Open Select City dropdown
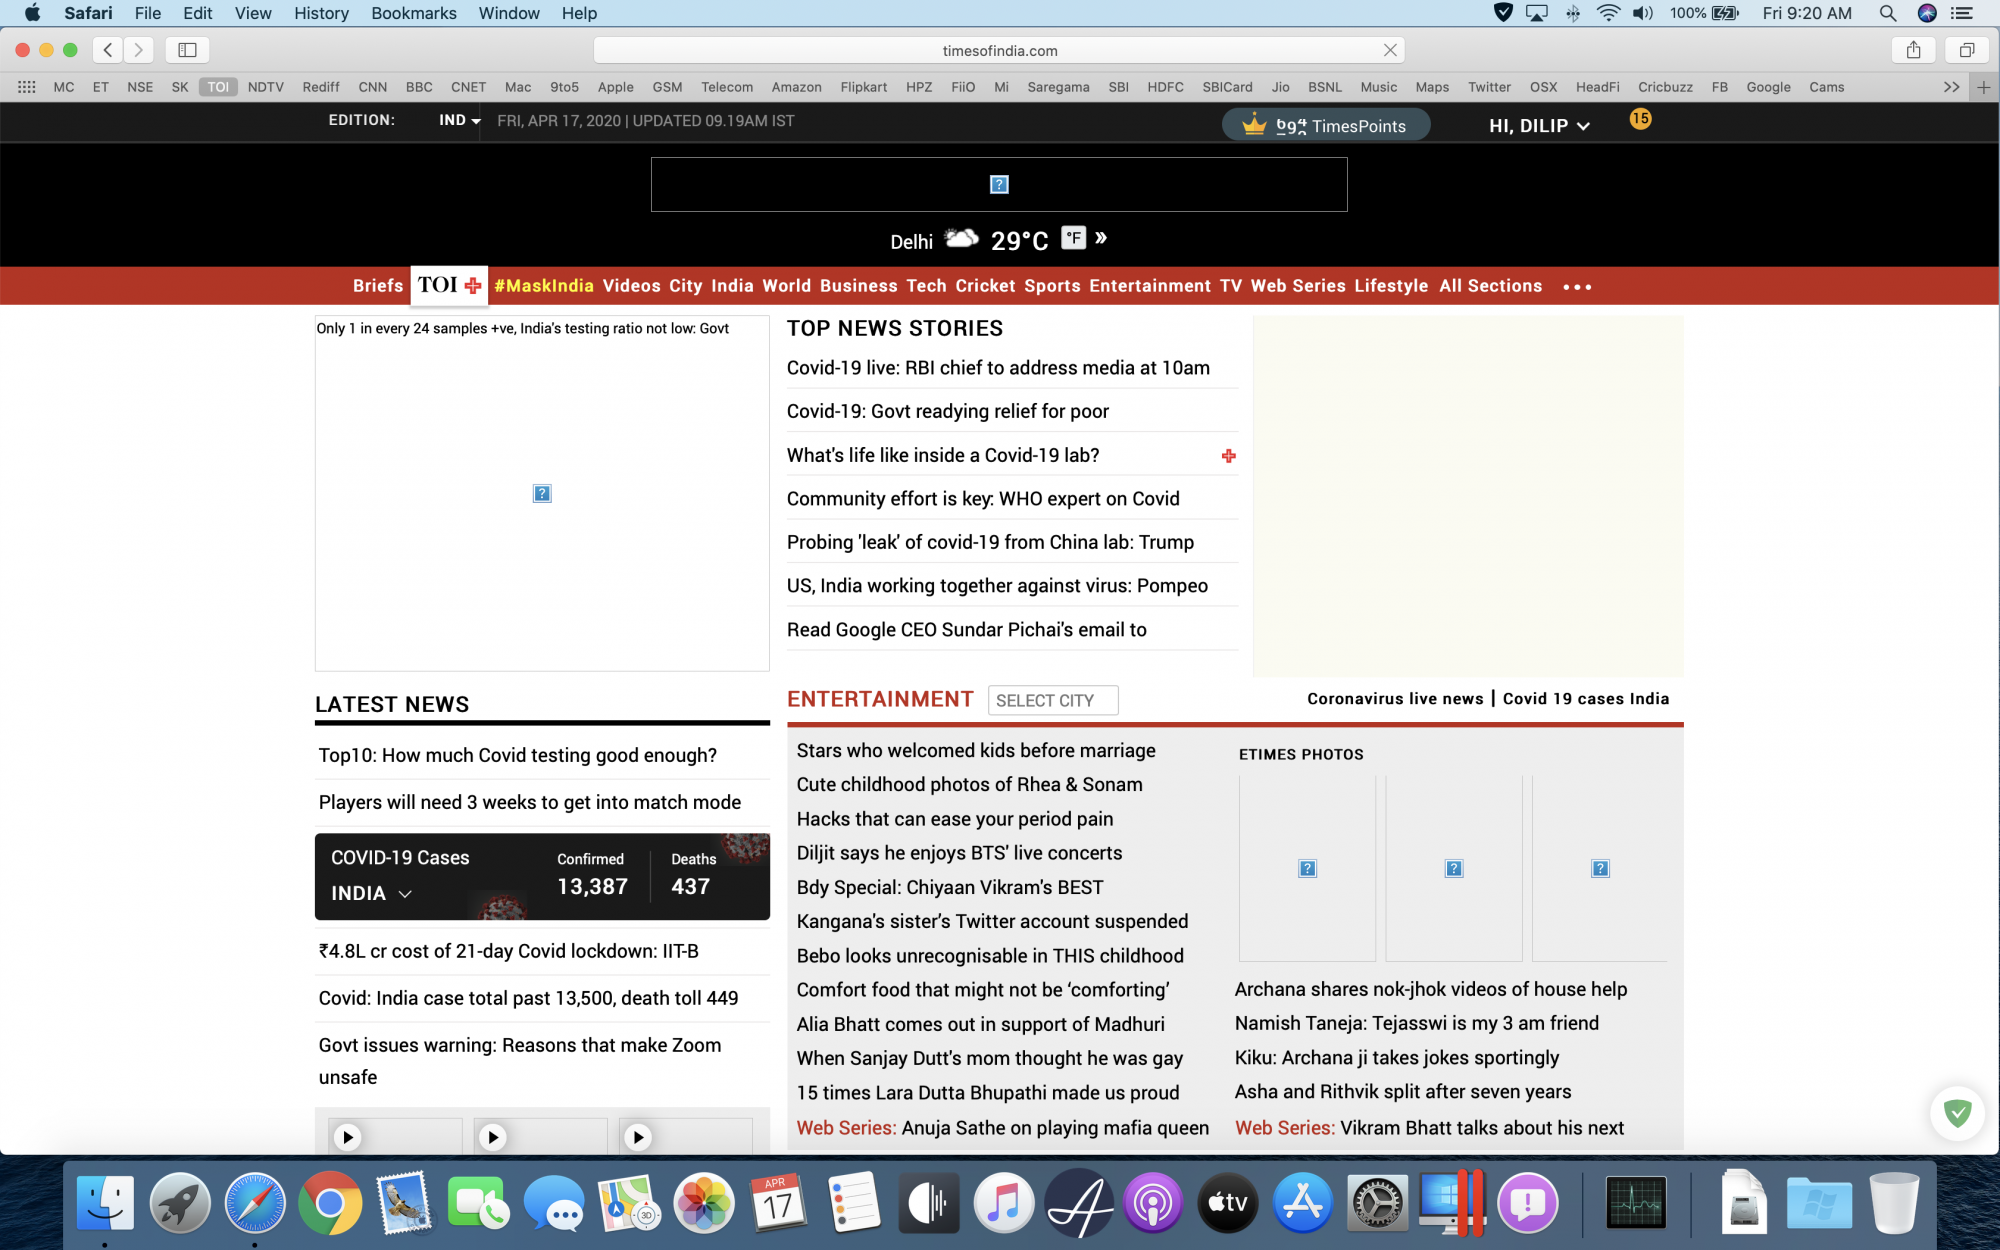 pos(1053,700)
